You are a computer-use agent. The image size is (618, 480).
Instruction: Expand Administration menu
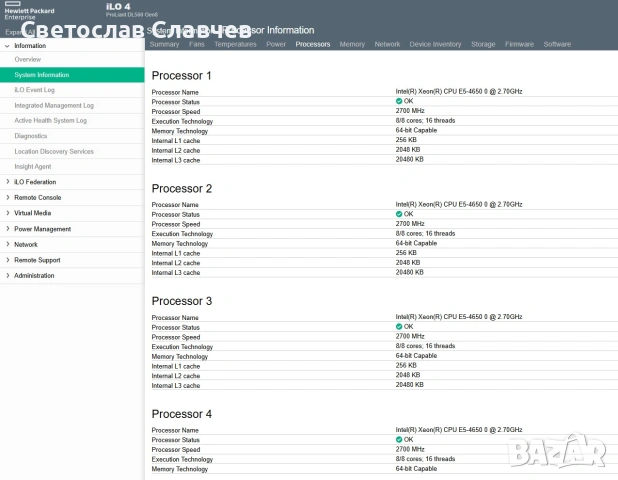click(x=7, y=275)
